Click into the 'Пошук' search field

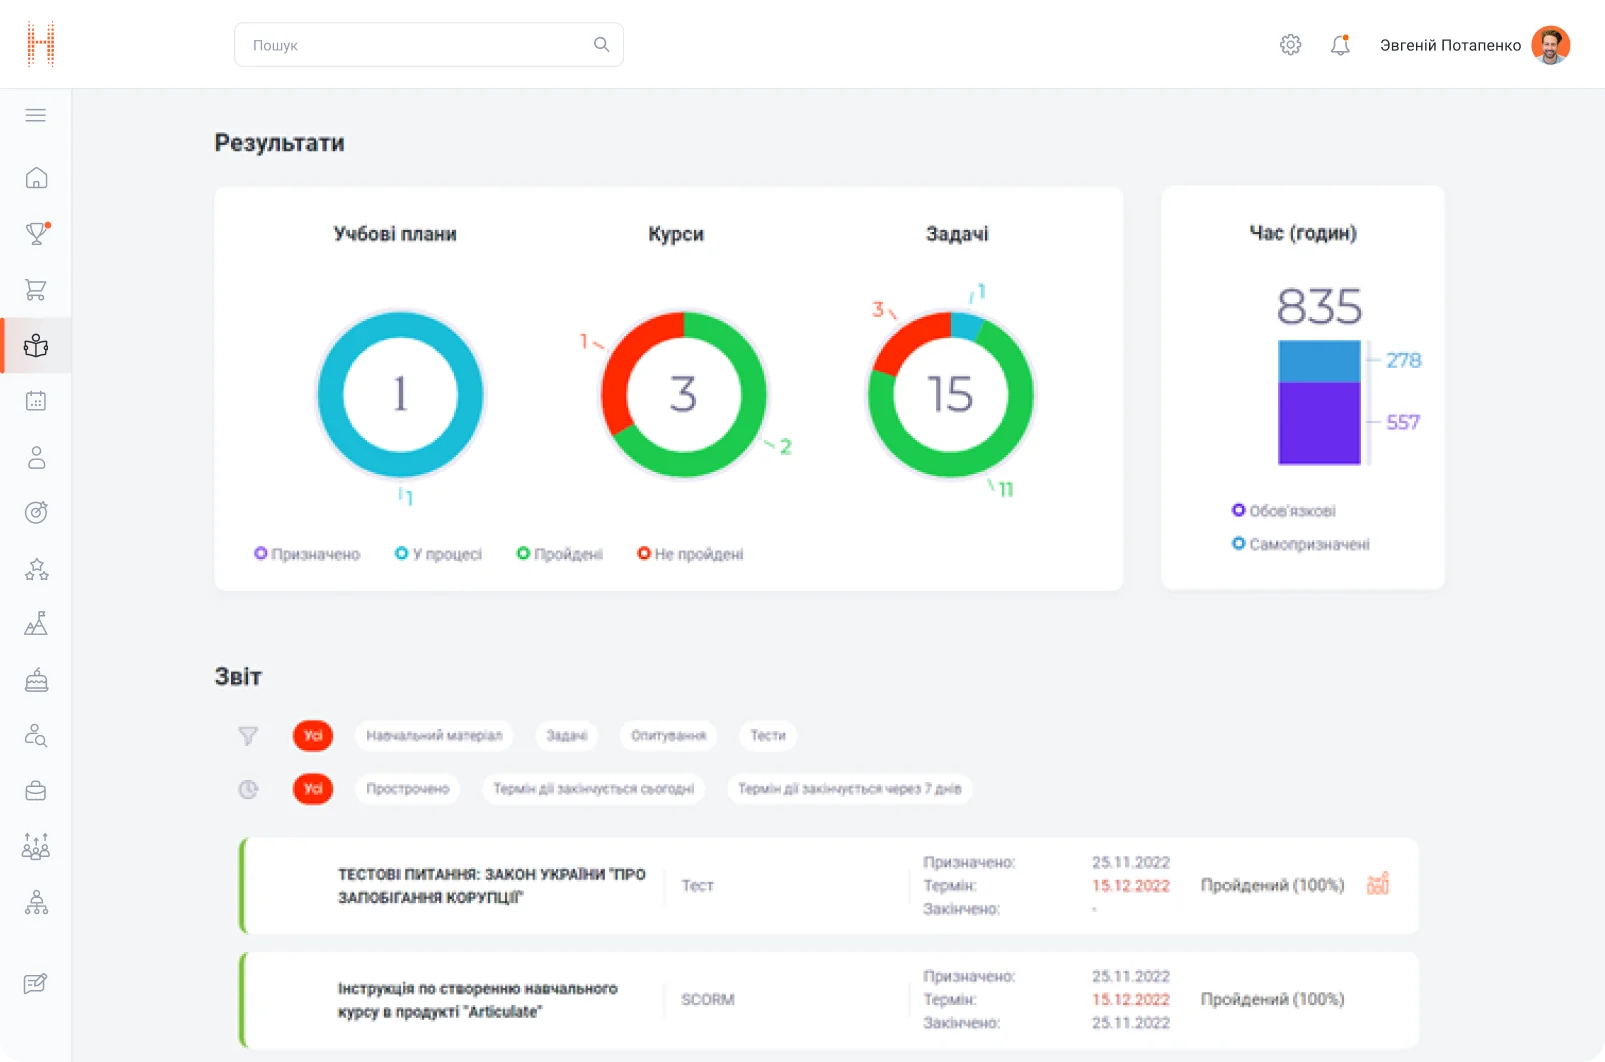pos(420,45)
